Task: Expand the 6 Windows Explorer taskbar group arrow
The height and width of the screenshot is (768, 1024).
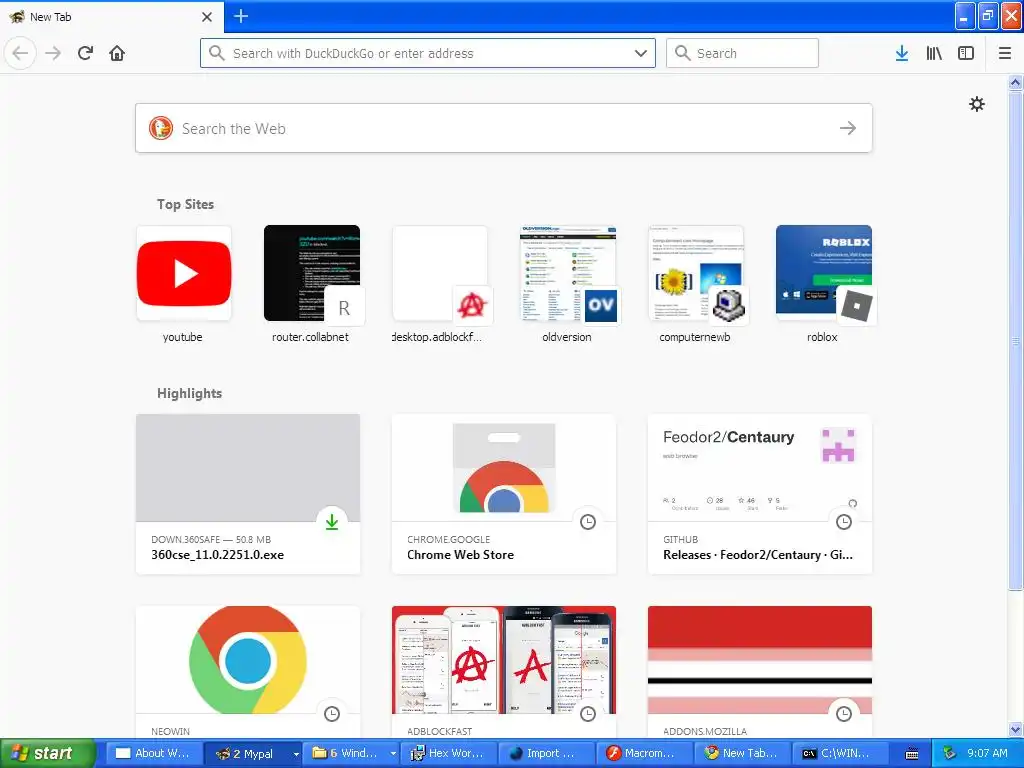Action: pyautogui.click(x=392, y=754)
